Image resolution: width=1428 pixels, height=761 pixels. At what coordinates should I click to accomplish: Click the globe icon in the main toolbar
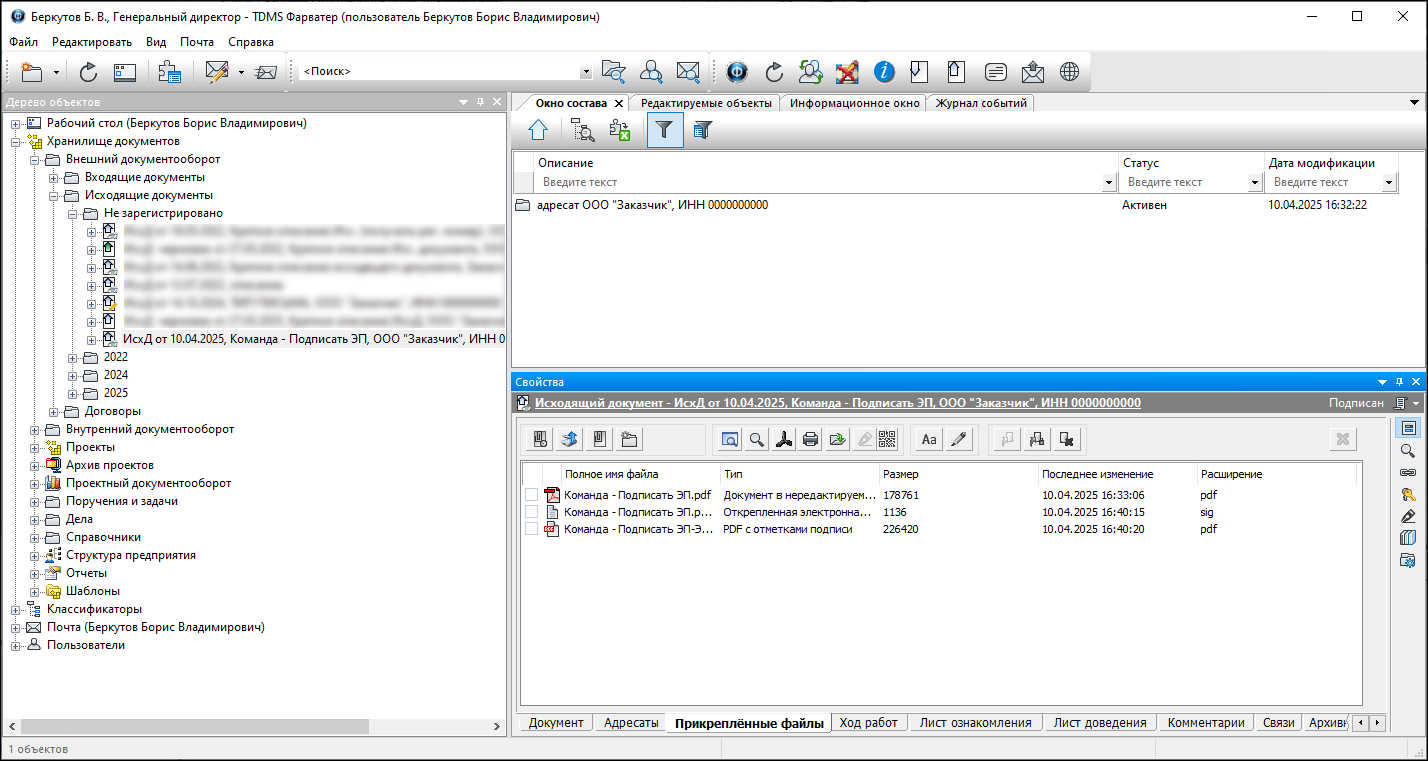(1069, 72)
